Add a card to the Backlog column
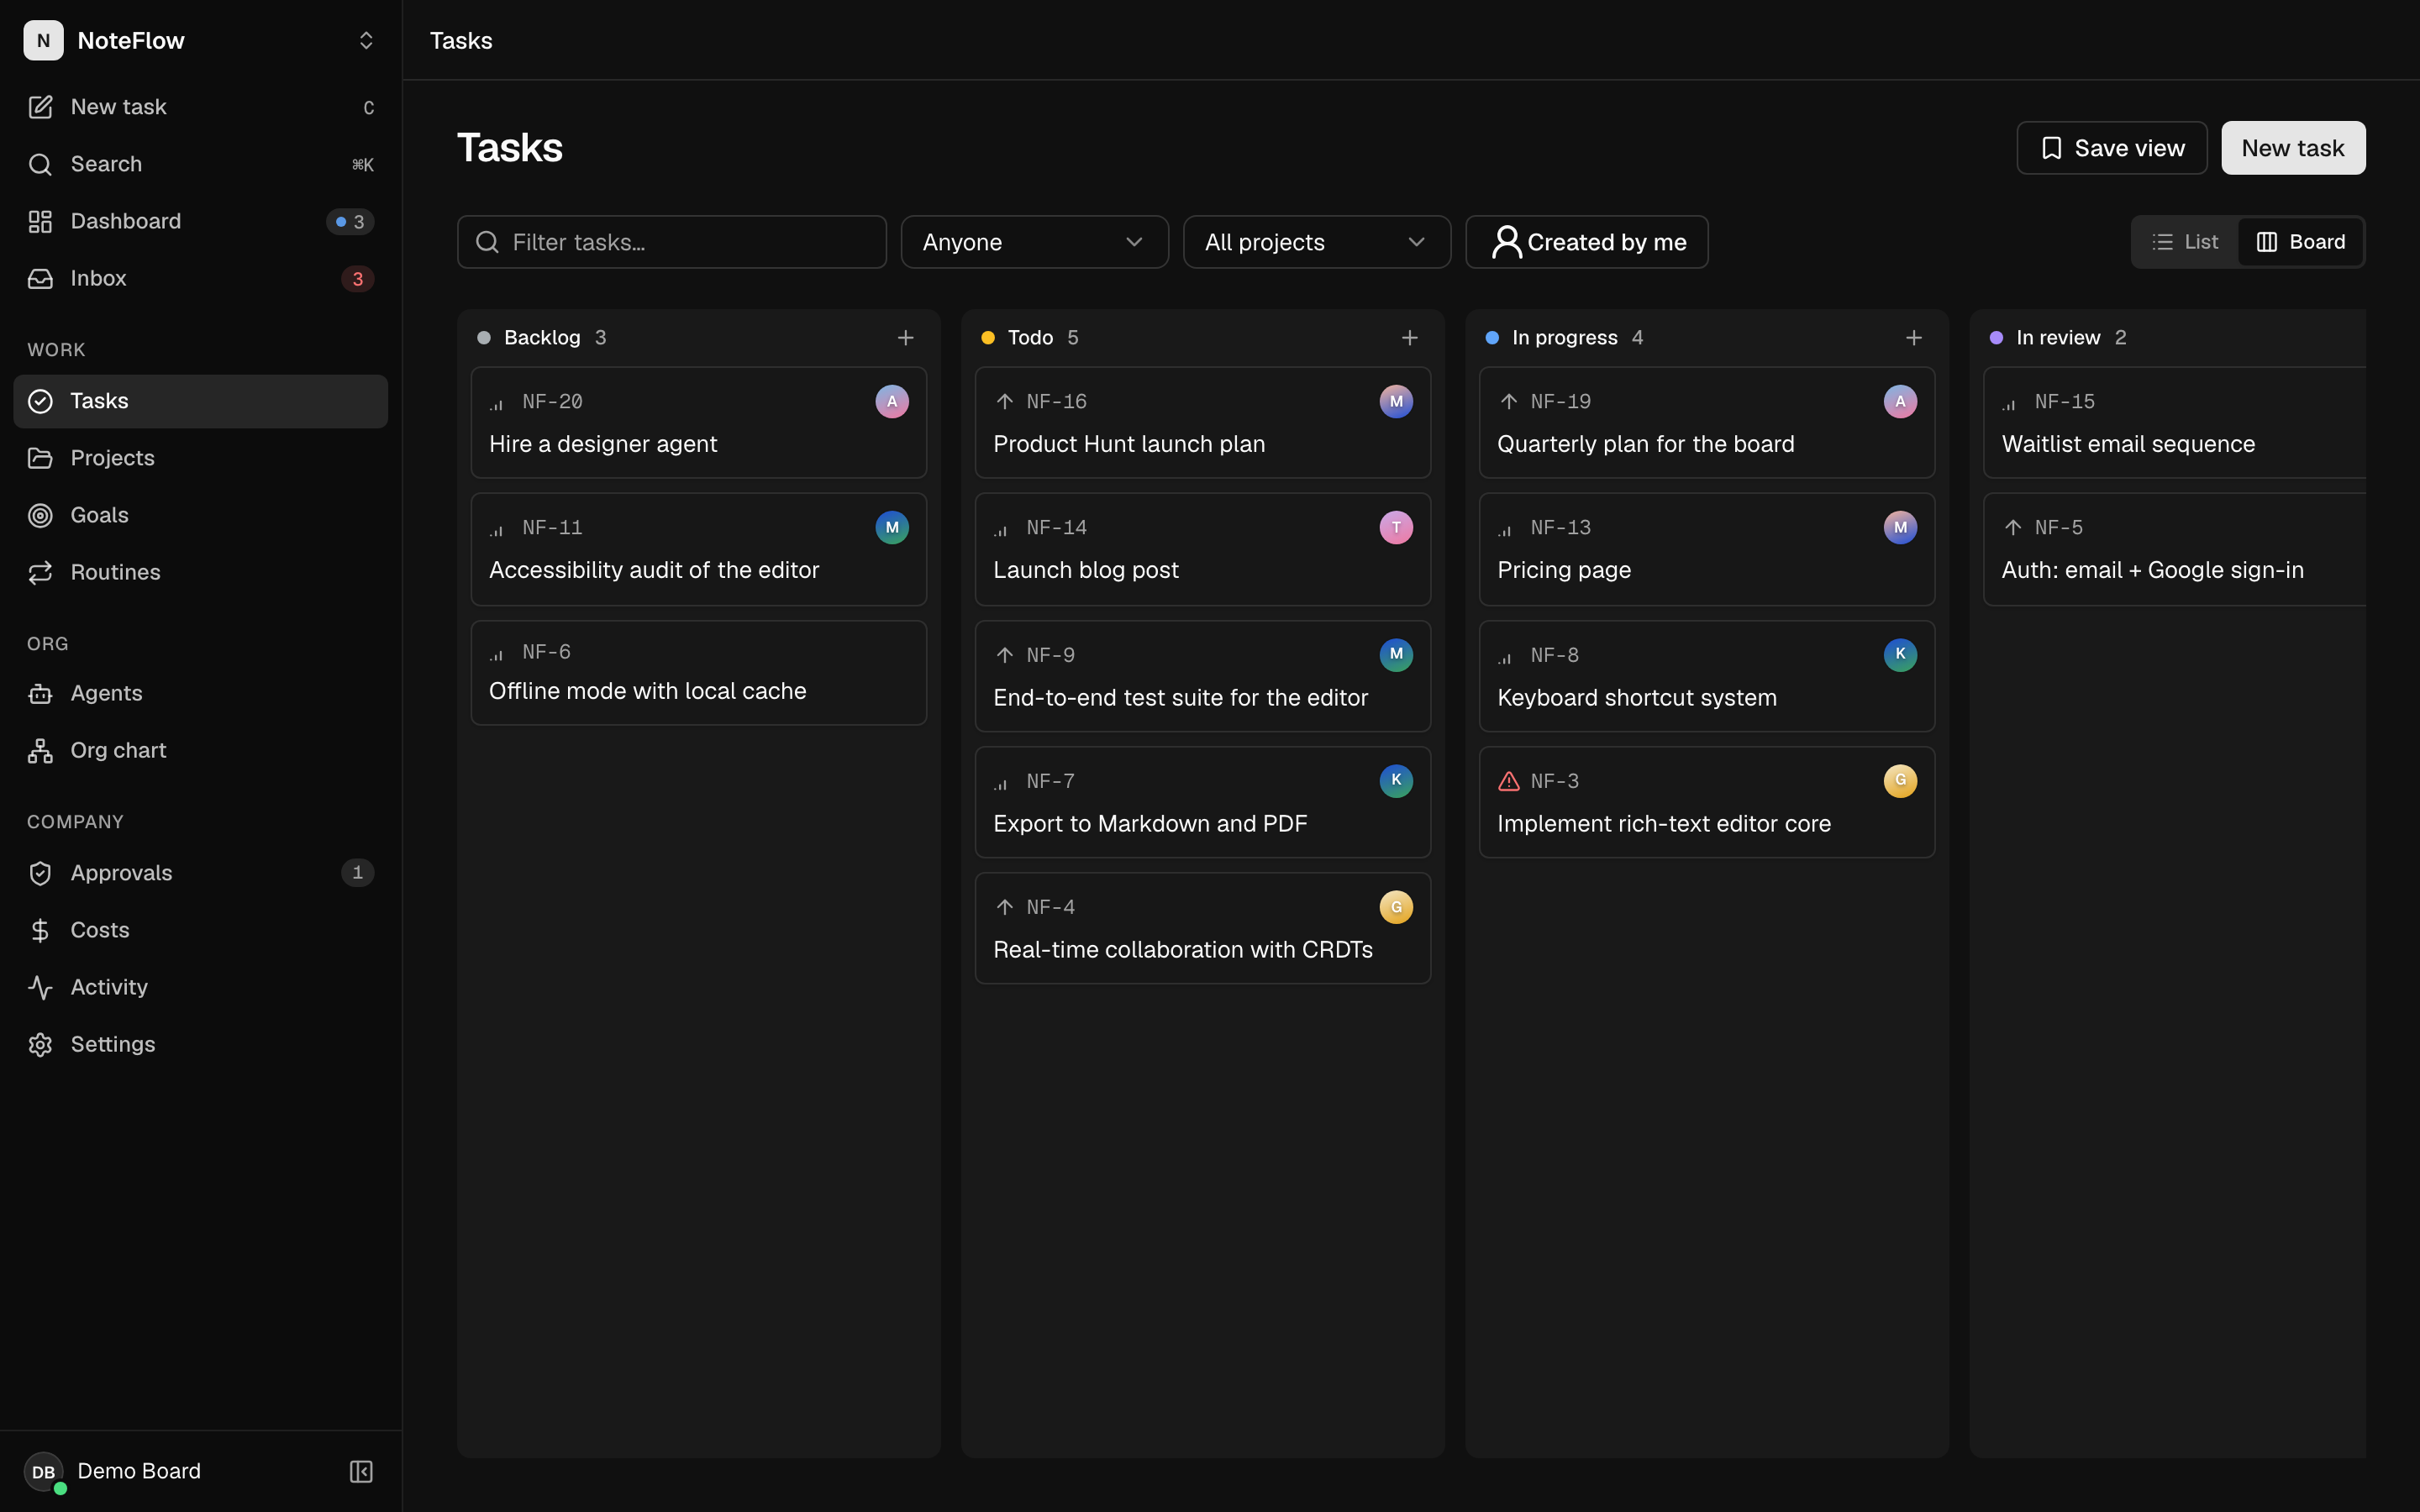Viewport: 2420px width, 1512px height. [x=905, y=338]
